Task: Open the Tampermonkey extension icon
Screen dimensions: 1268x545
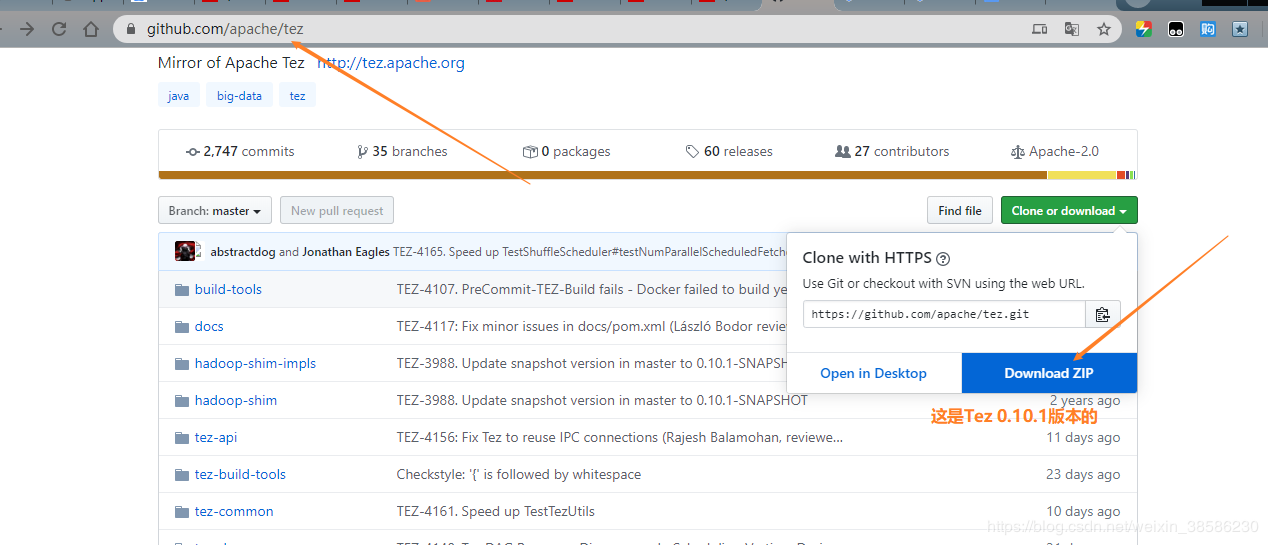Action: point(1176,29)
